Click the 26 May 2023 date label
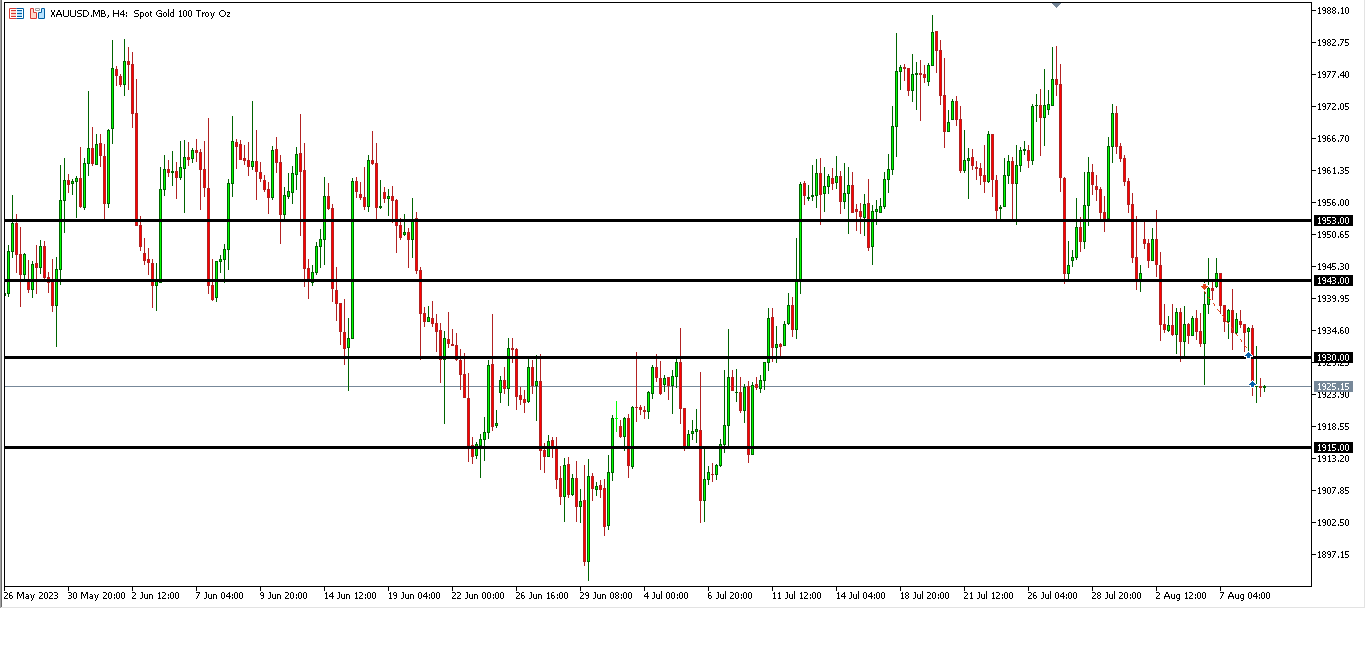The image size is (1365, 672). [x=31, y=595]
